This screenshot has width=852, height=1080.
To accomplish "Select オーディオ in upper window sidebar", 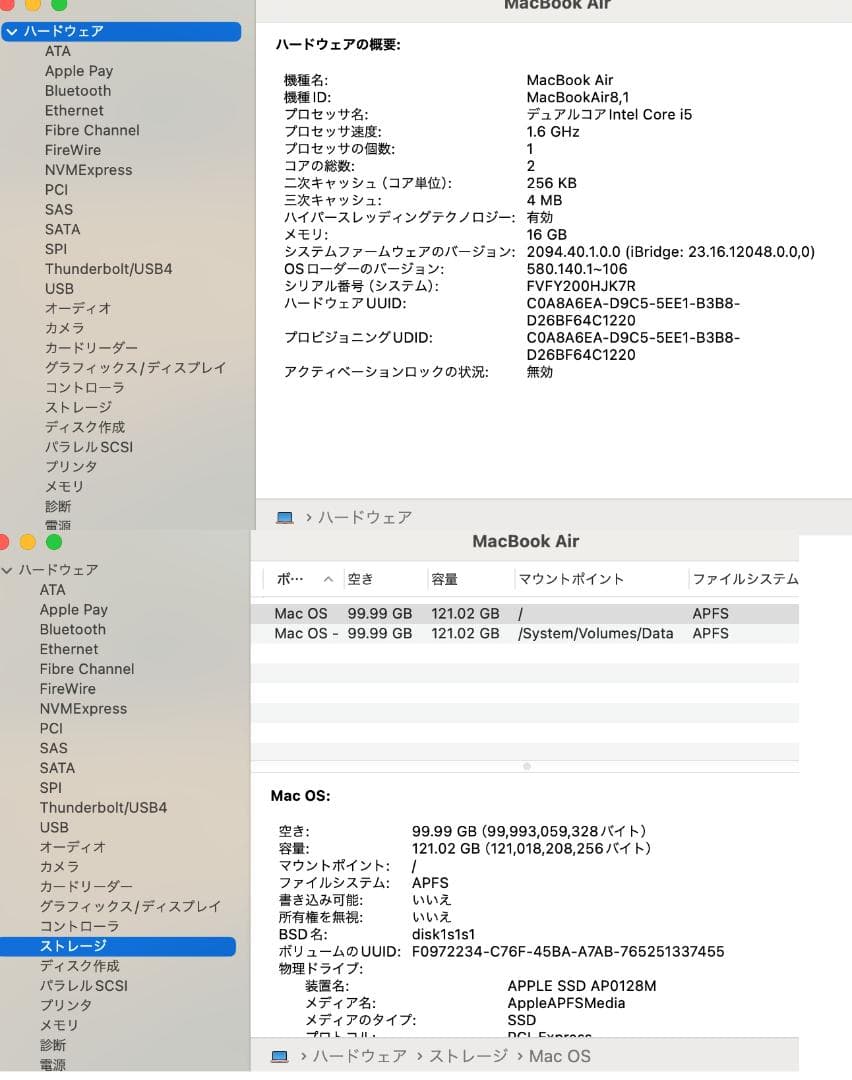I will tap(78, 309).
